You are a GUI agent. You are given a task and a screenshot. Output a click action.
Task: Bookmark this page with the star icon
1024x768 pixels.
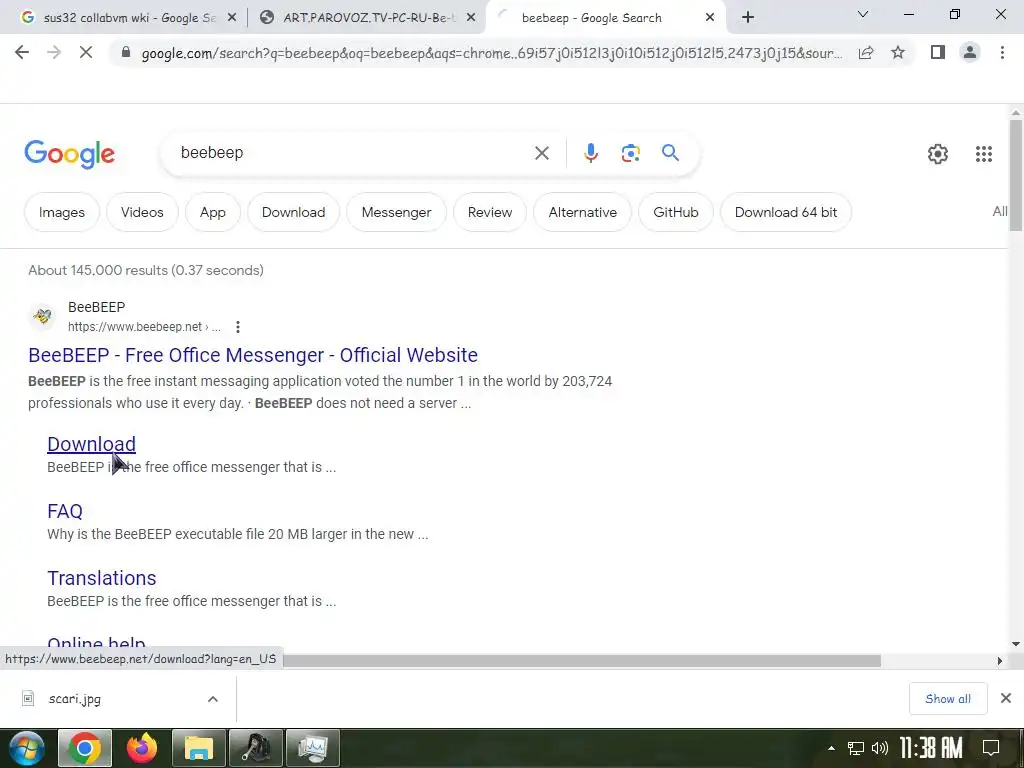898,52
